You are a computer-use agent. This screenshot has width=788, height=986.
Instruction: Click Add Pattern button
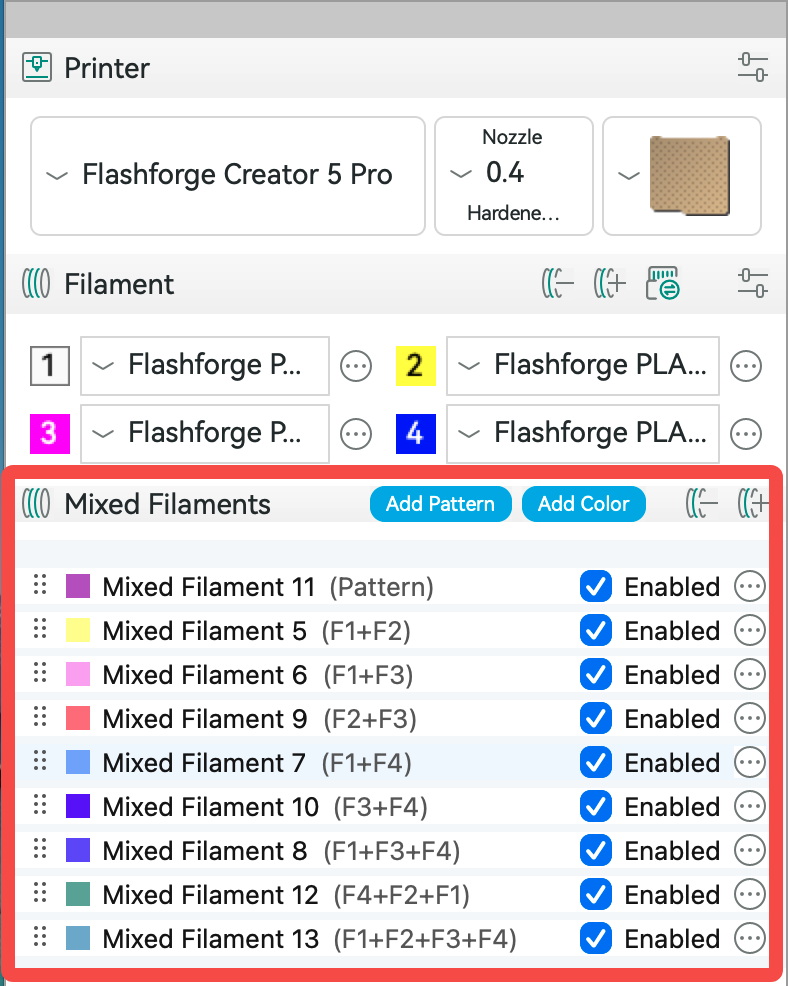(x=440, y=504)
